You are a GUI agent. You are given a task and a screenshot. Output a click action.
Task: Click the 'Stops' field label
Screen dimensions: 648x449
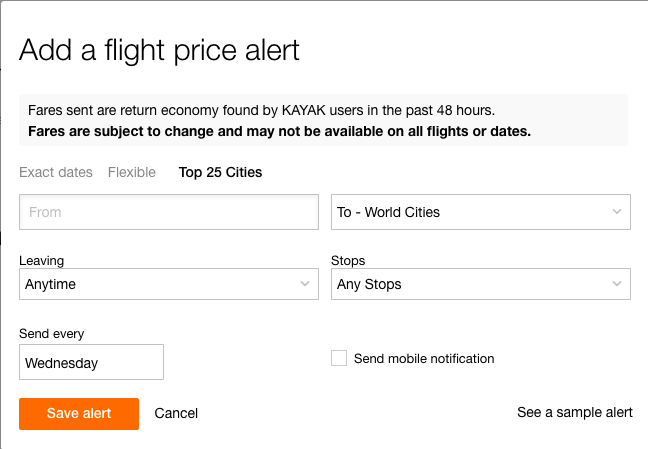point(348,260)
